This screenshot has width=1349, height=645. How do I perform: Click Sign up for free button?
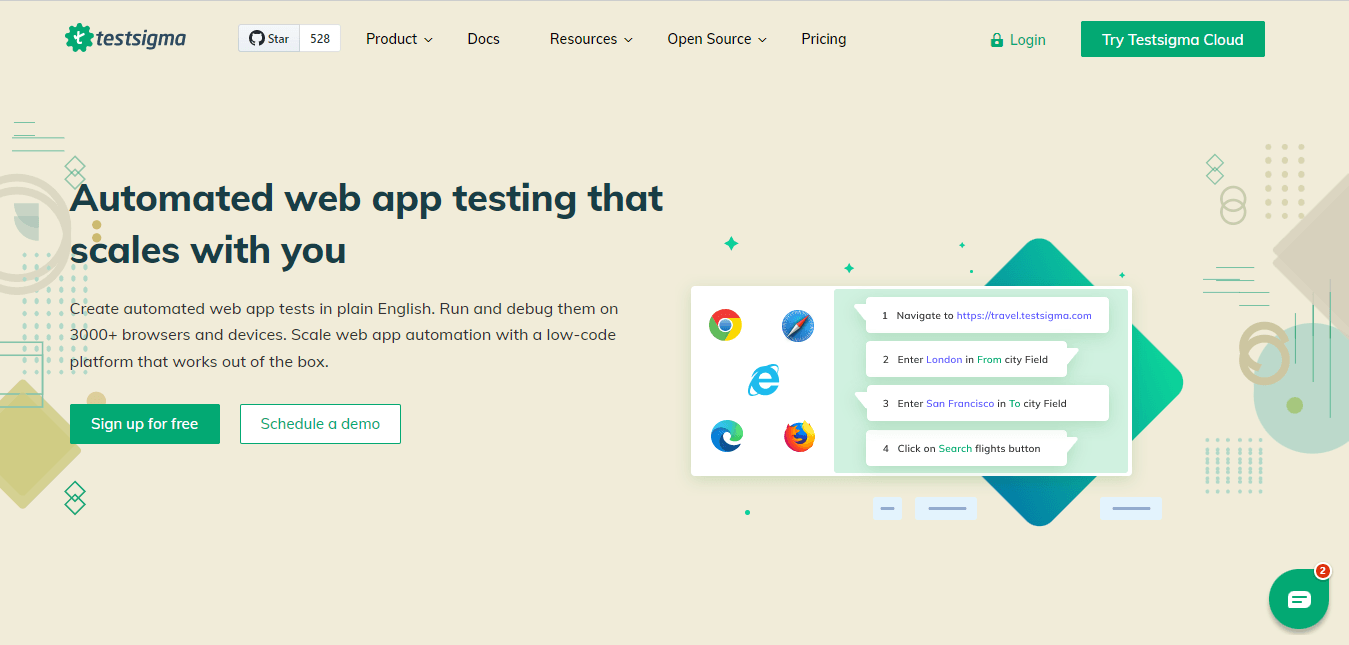[x=145, y=424]
